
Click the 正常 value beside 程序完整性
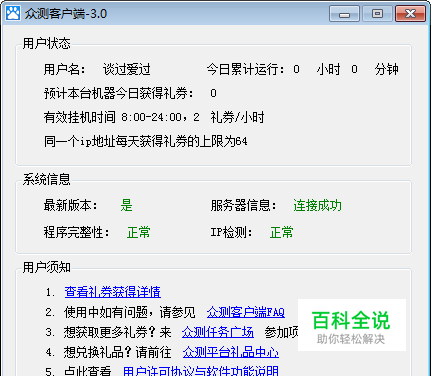(x=139, y=232)
